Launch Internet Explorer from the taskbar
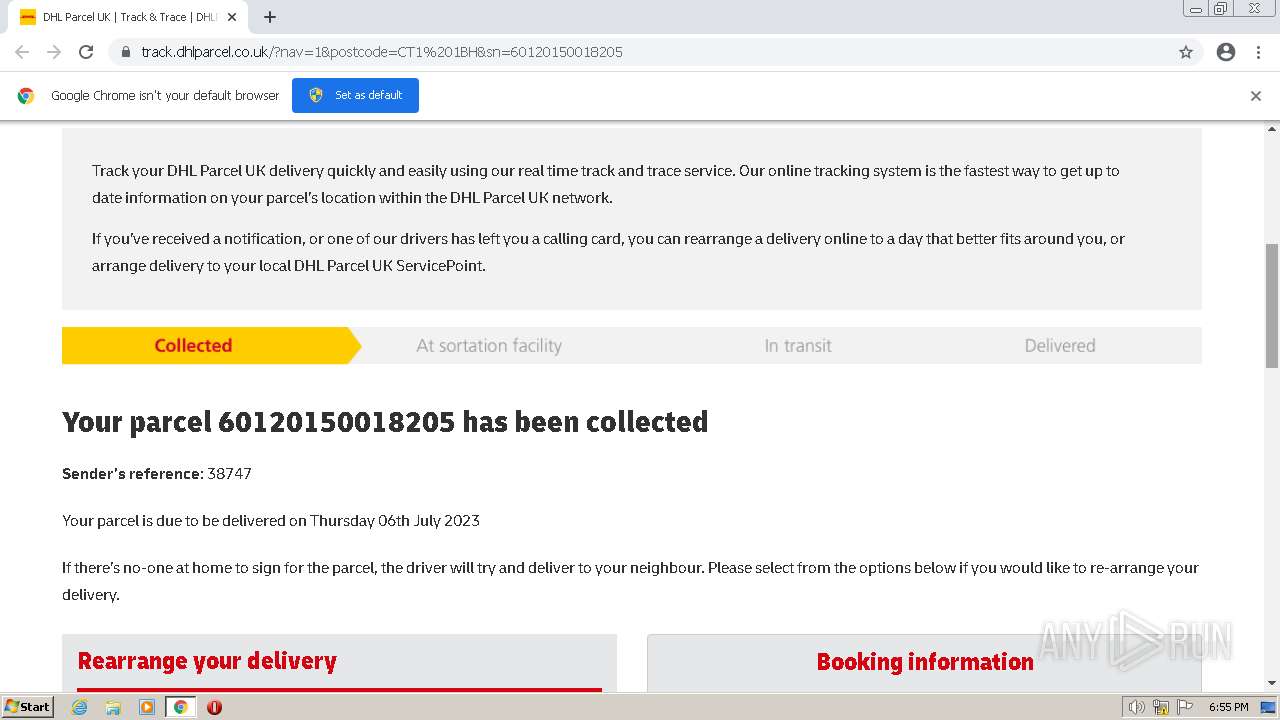 (80, 707)
